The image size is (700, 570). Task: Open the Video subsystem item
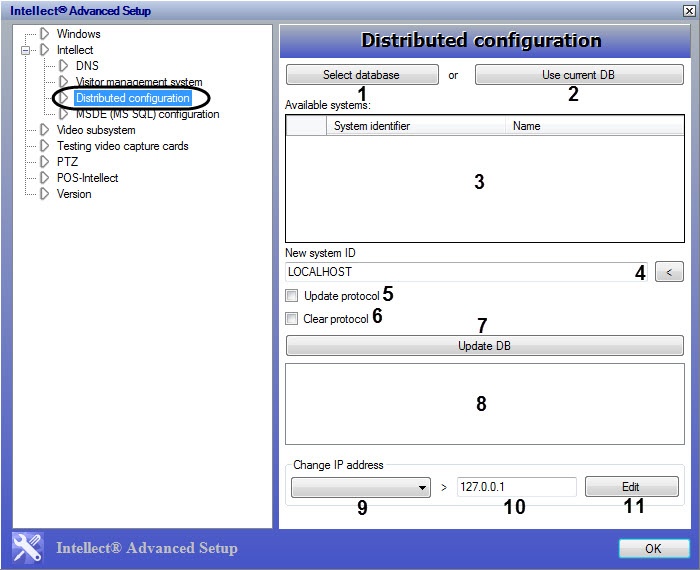point(96,130)
